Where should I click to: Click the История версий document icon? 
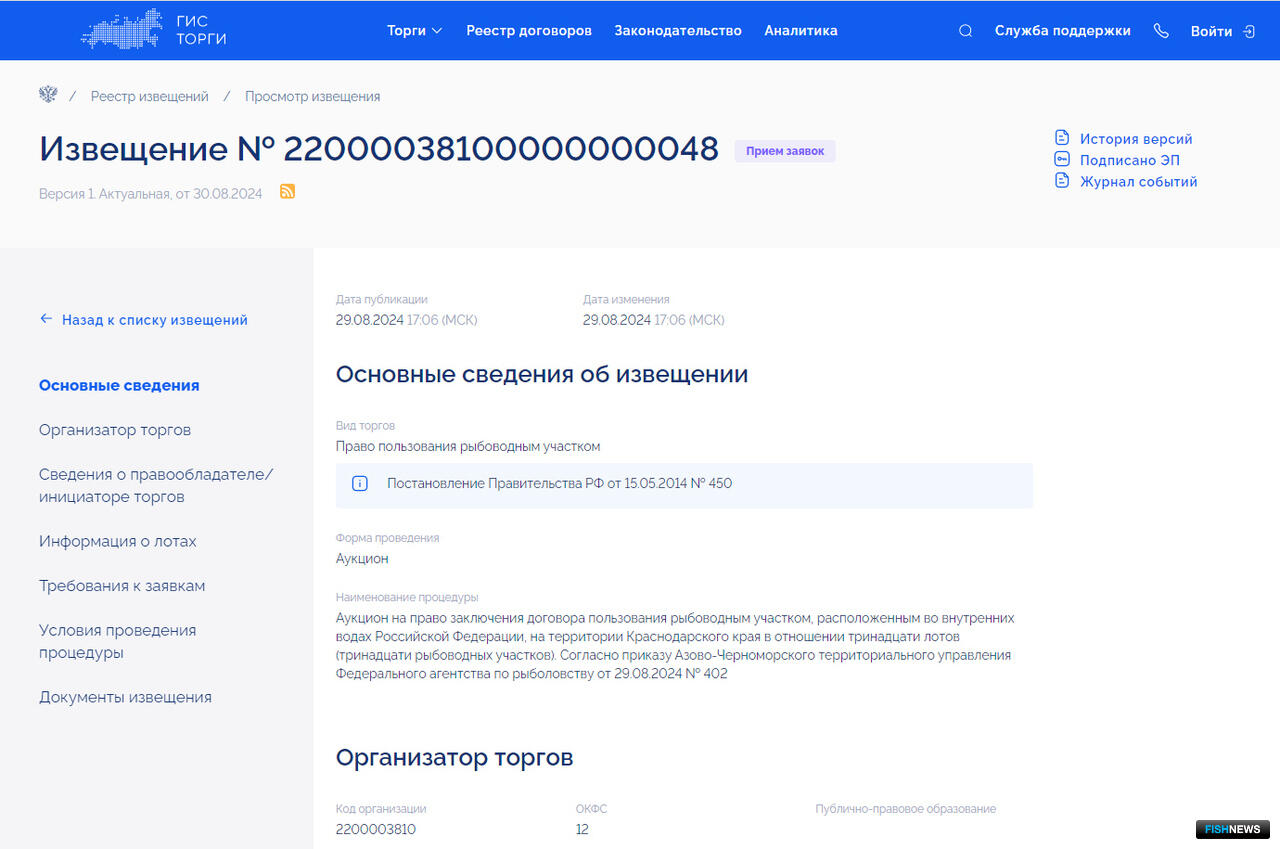coord(1062,138)
